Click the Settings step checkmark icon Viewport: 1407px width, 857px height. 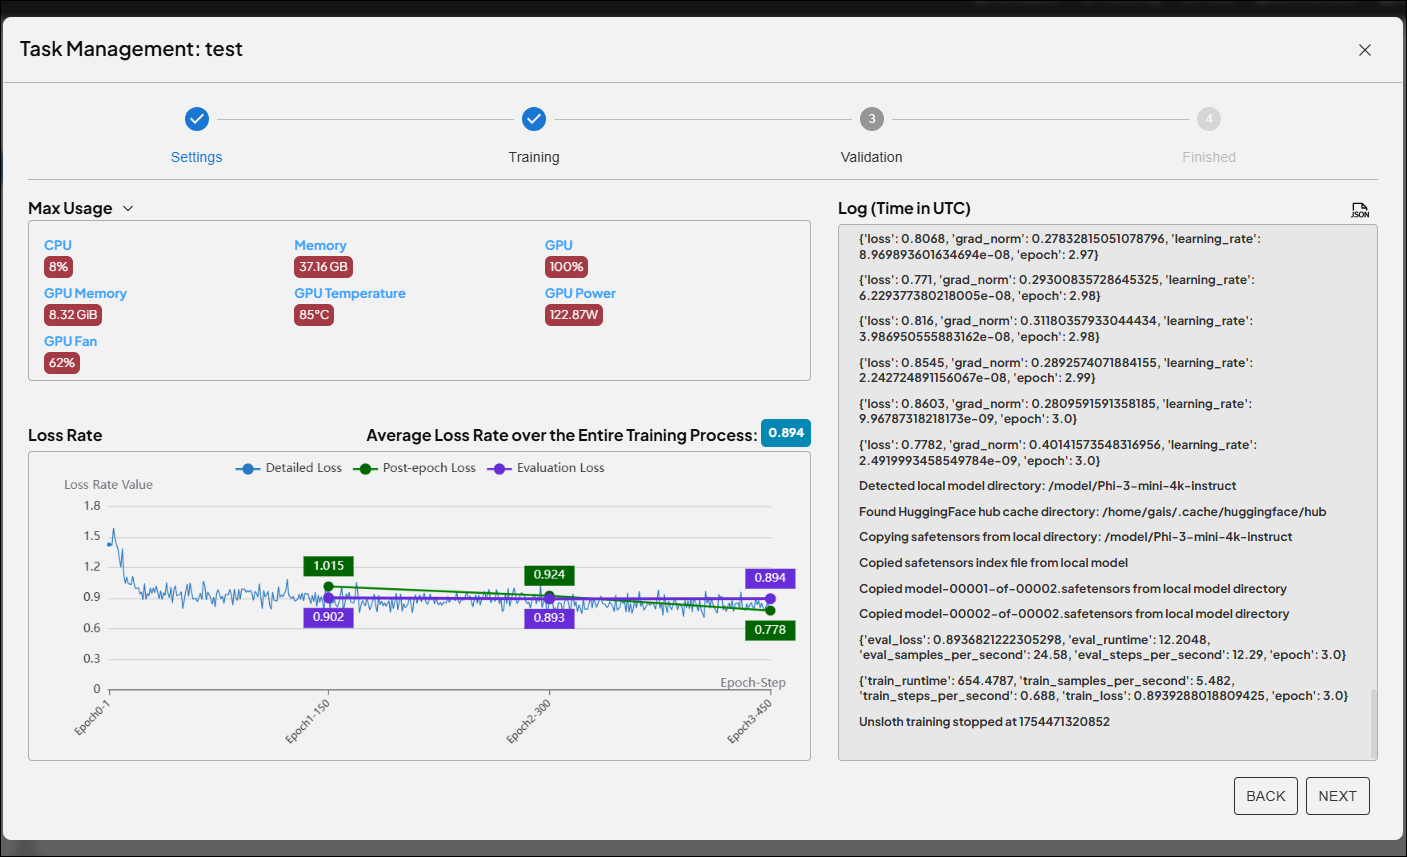coord(197,119)
